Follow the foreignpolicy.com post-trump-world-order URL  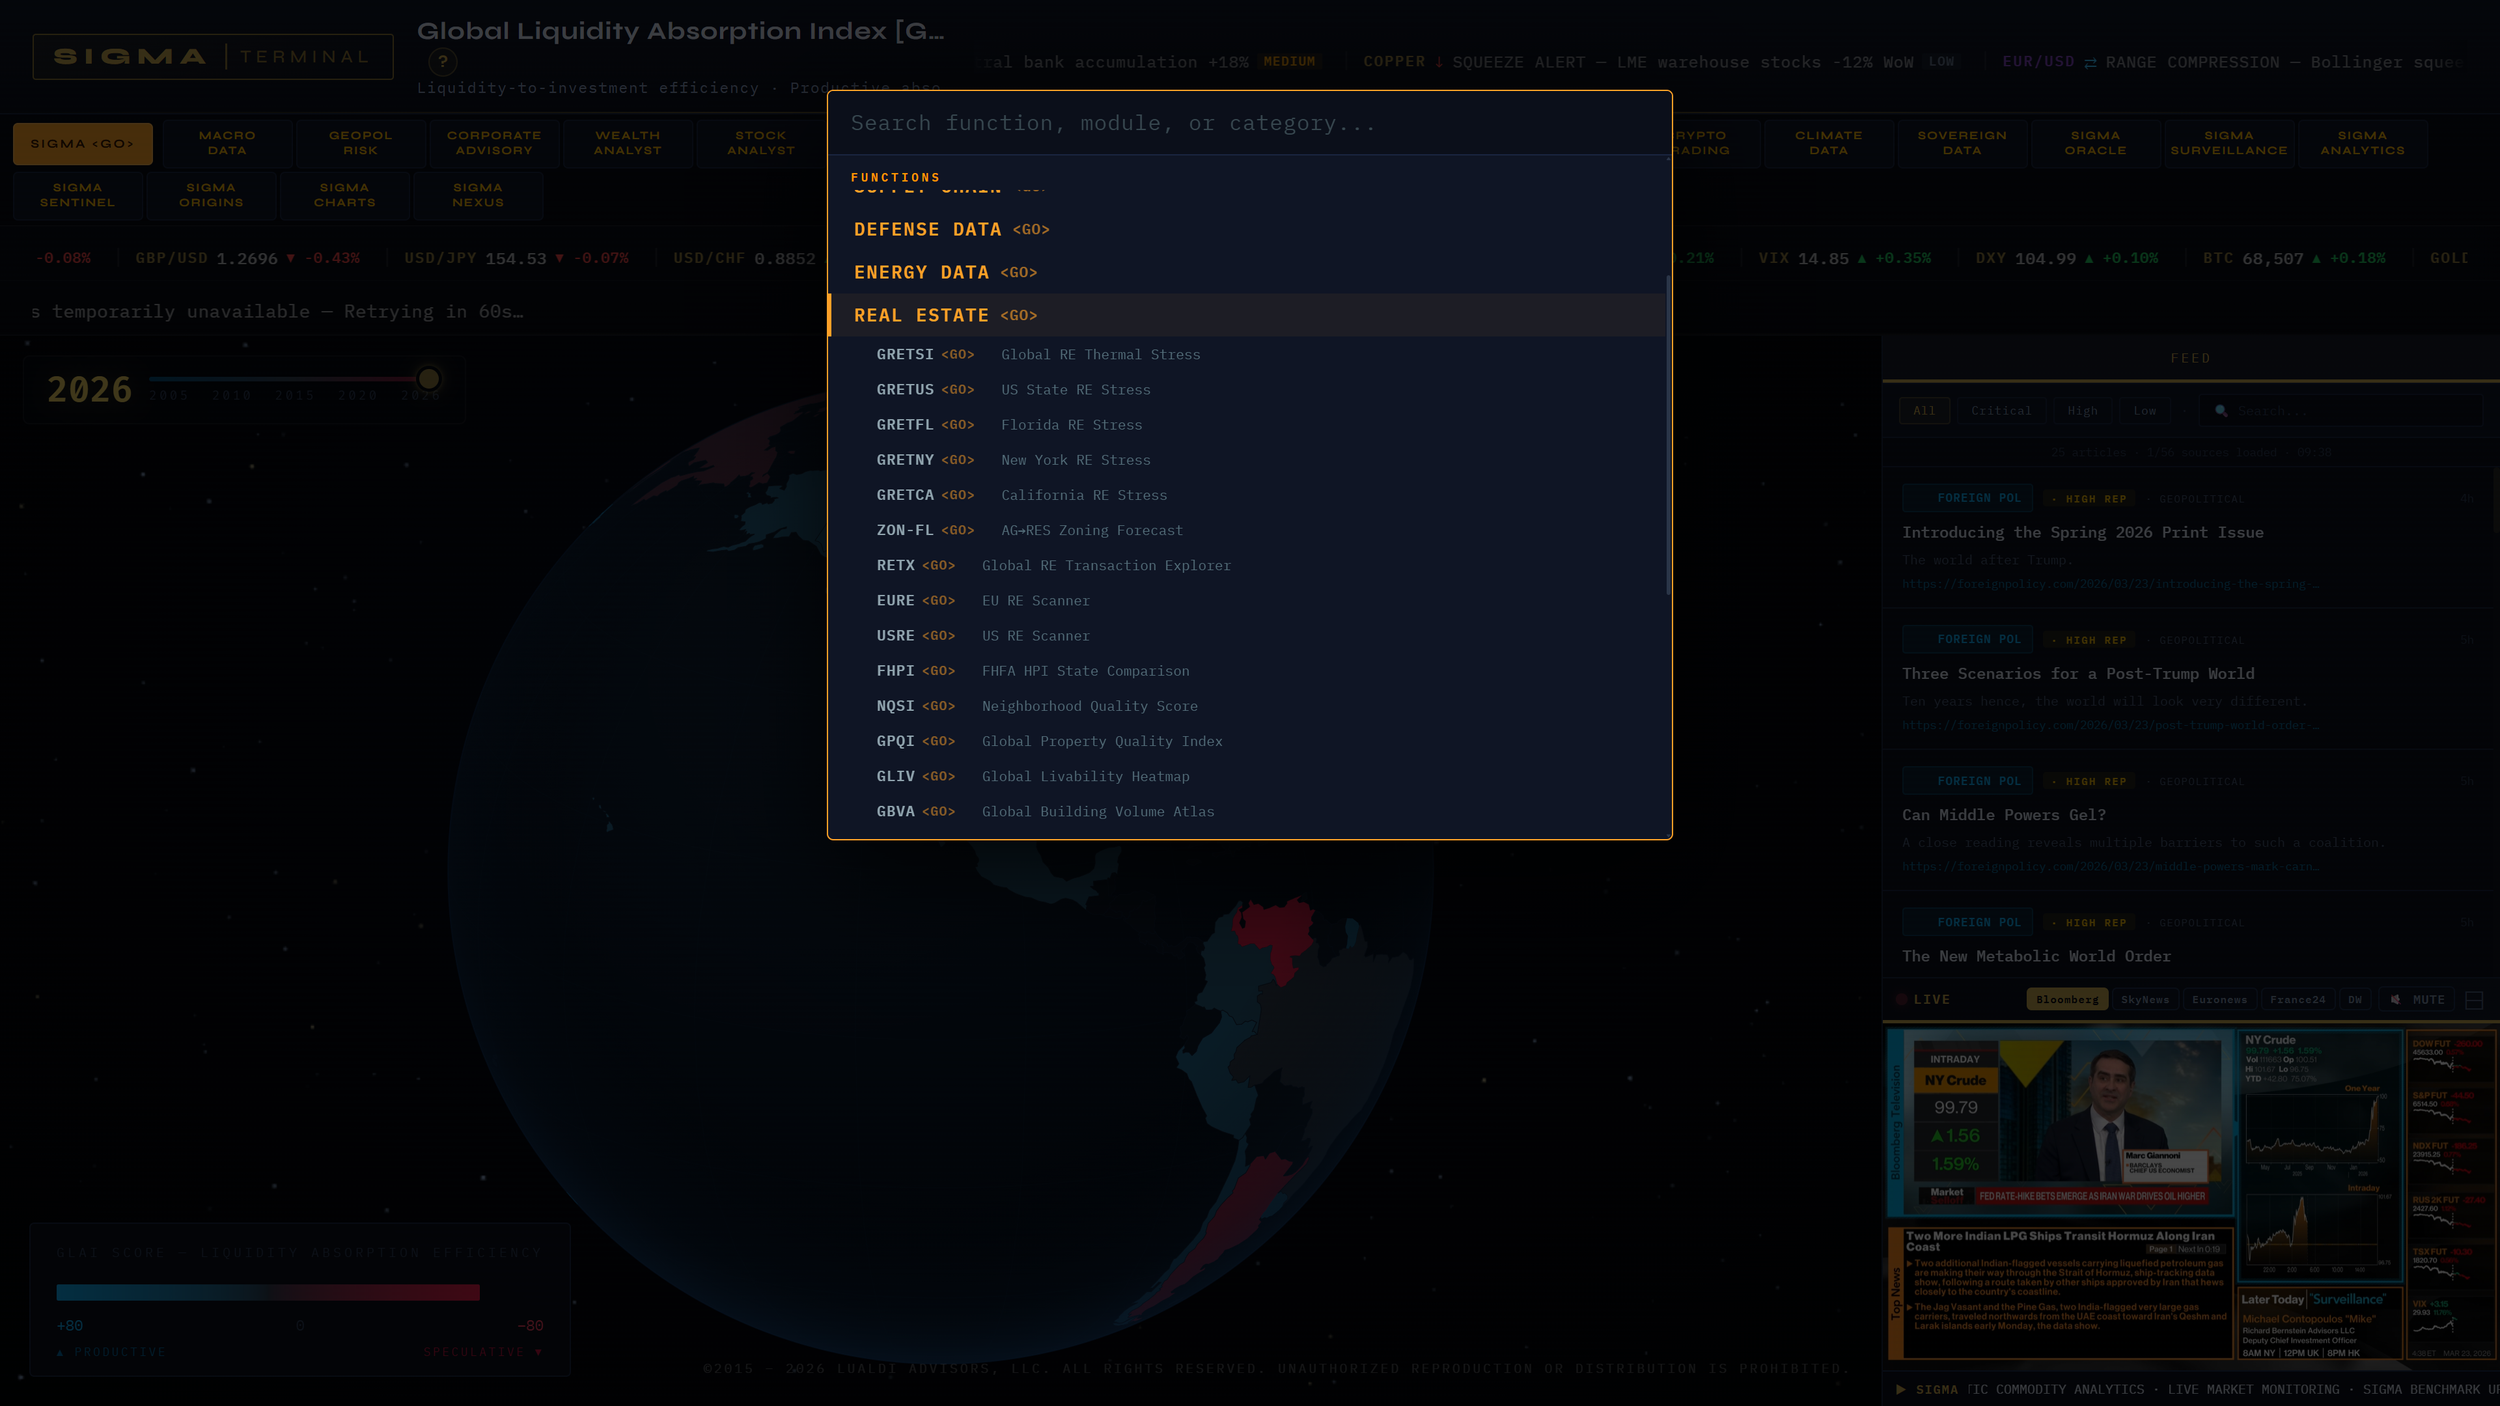[2110, 725]
